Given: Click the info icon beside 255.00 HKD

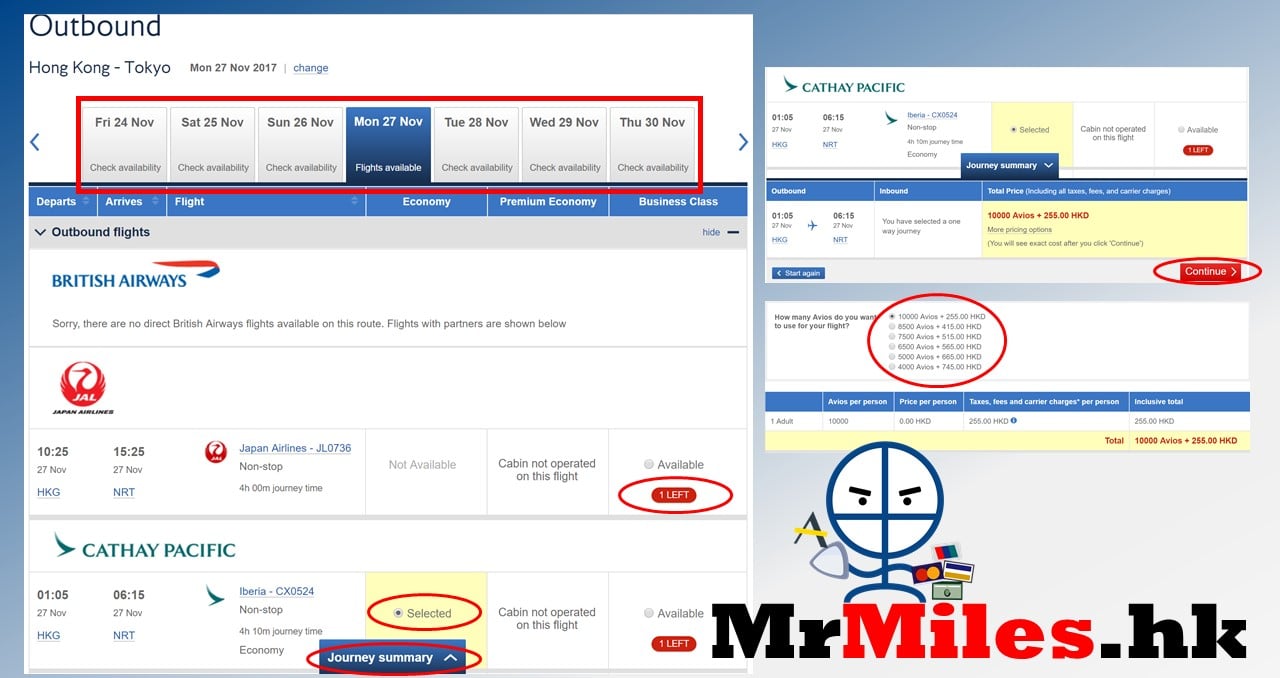Looking at the screenshot, I should (x=1013, y=421).
